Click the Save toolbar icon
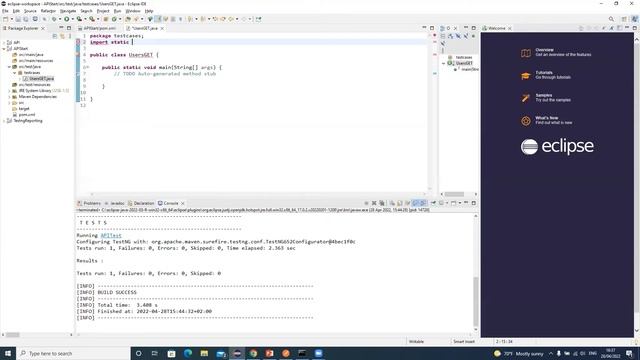The image size is (640, 360). (18, 19)
